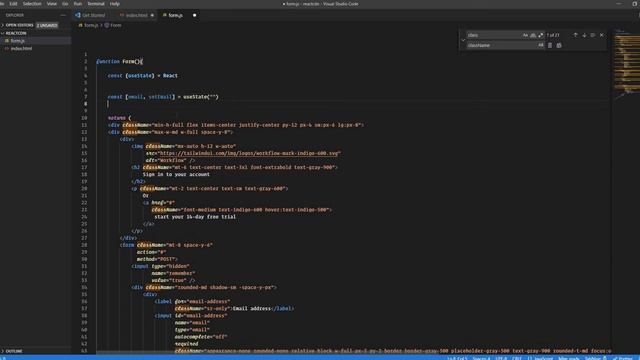
Task: Toggle Use Regular Expression in find widget
Action: pos(541,35)
